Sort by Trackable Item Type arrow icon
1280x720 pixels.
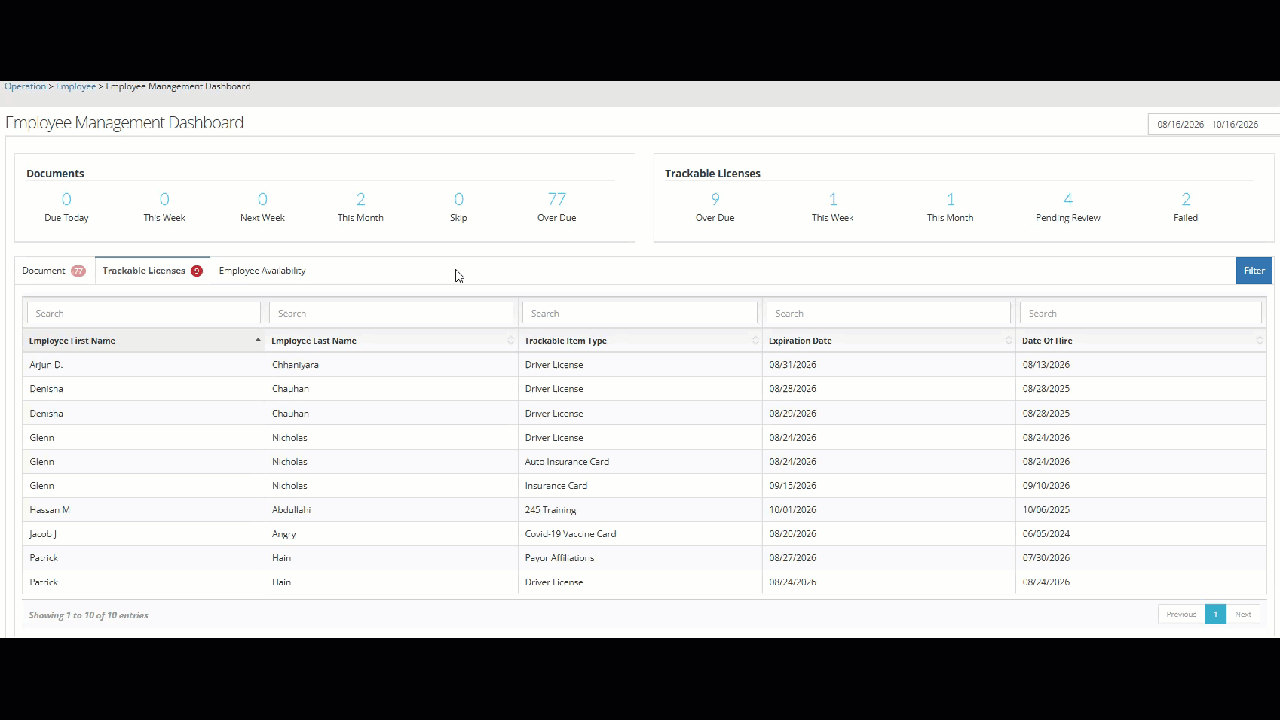point(755,341)
